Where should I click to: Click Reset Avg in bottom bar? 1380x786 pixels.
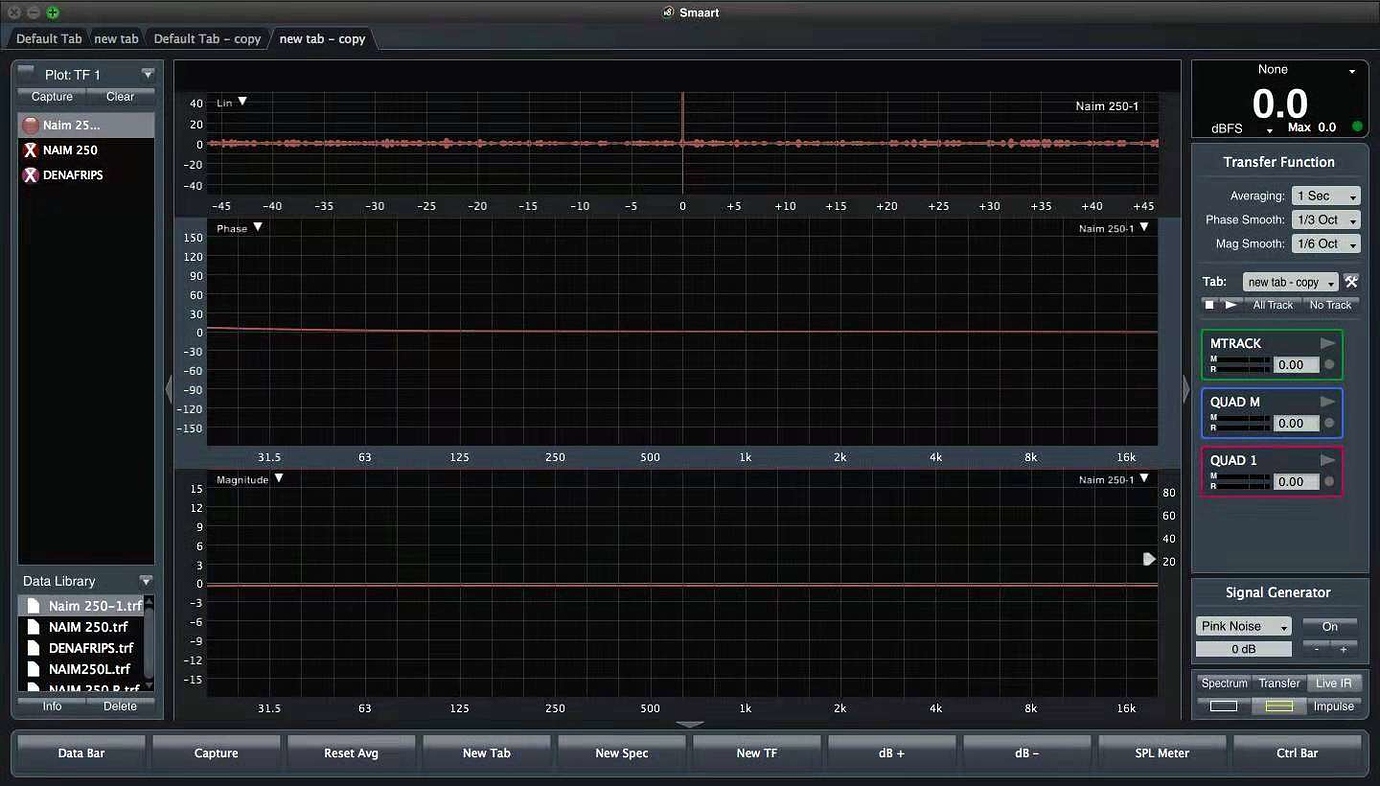(x=351, y=753)
